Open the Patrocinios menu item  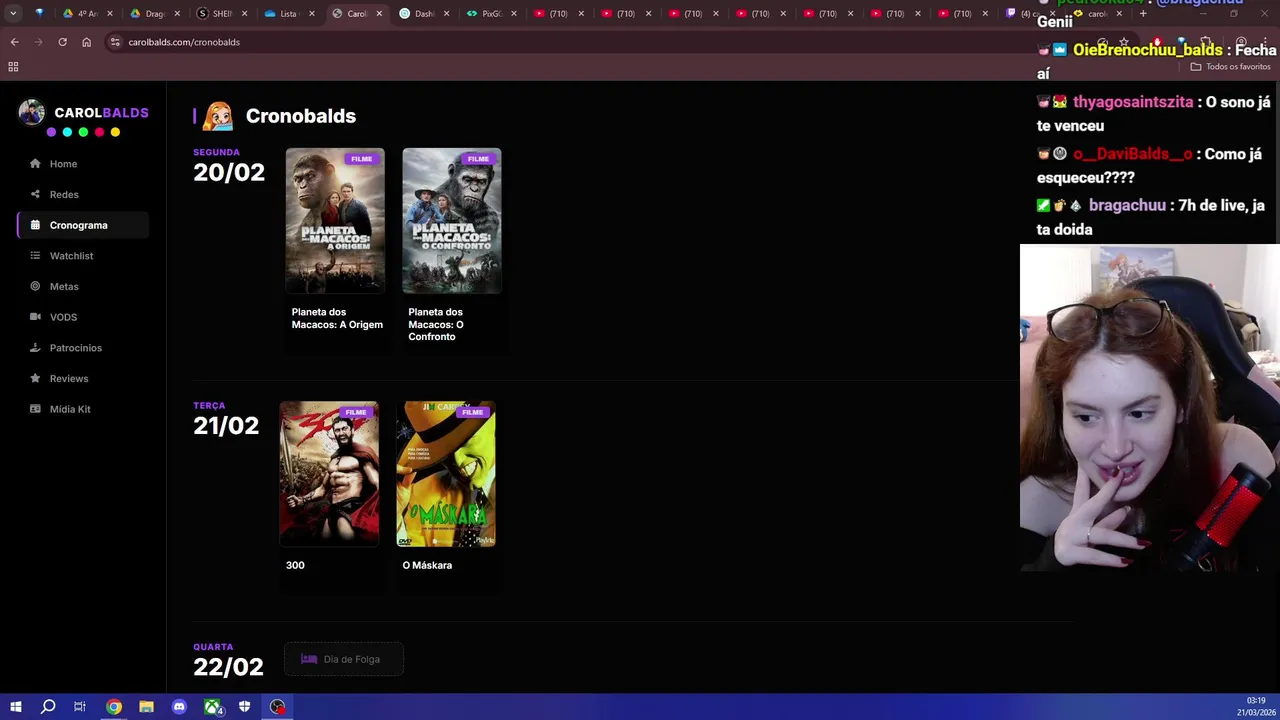(x=83, y=348)
